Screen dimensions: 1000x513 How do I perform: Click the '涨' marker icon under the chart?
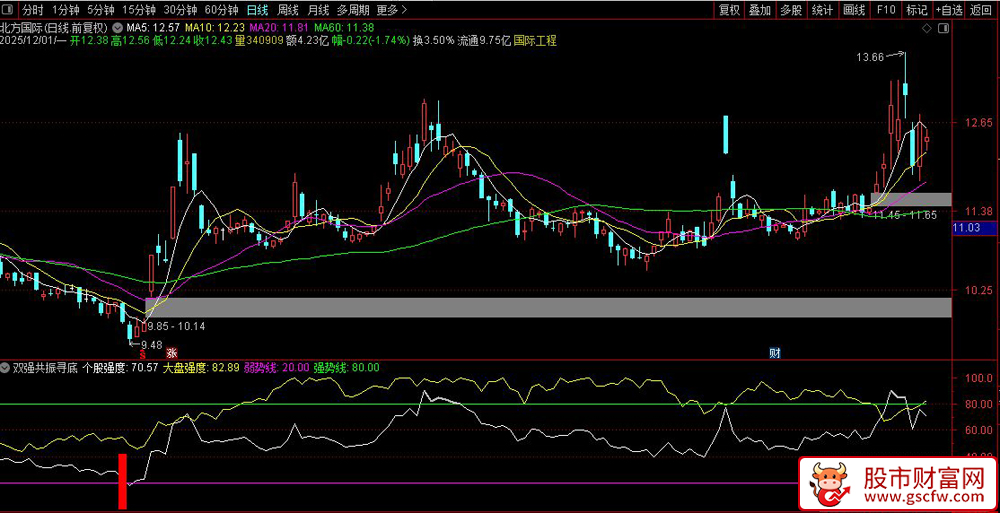172,353
